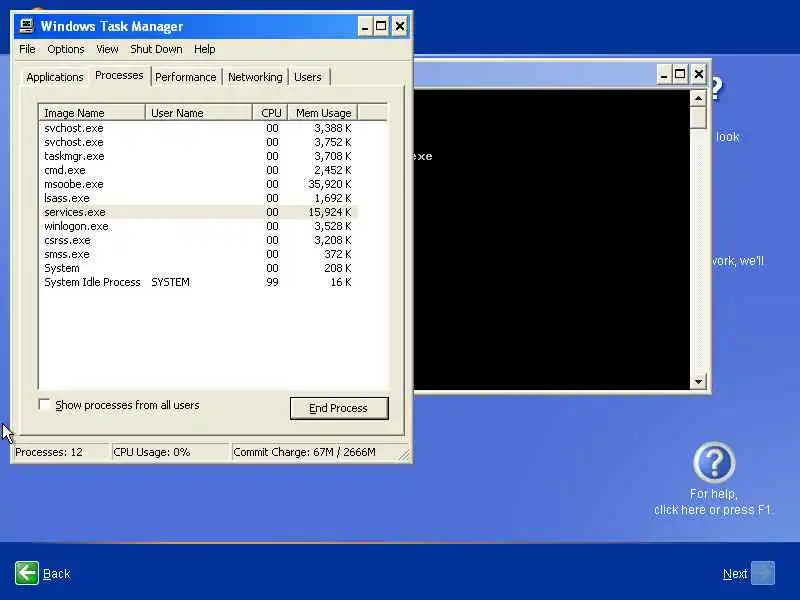
Task: Select the msoobe.exe process
Action: pos(199,184)
